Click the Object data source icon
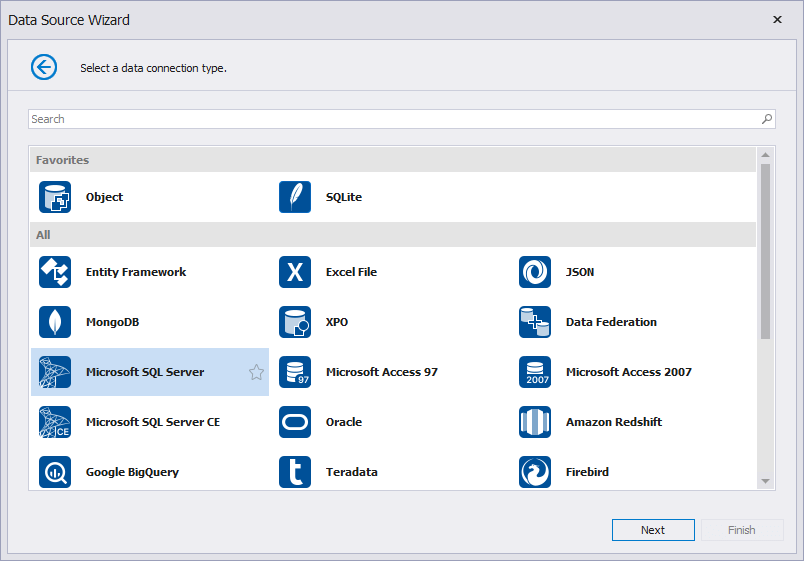The width and height of the screenshot is (804, 561). click(55, 197)
